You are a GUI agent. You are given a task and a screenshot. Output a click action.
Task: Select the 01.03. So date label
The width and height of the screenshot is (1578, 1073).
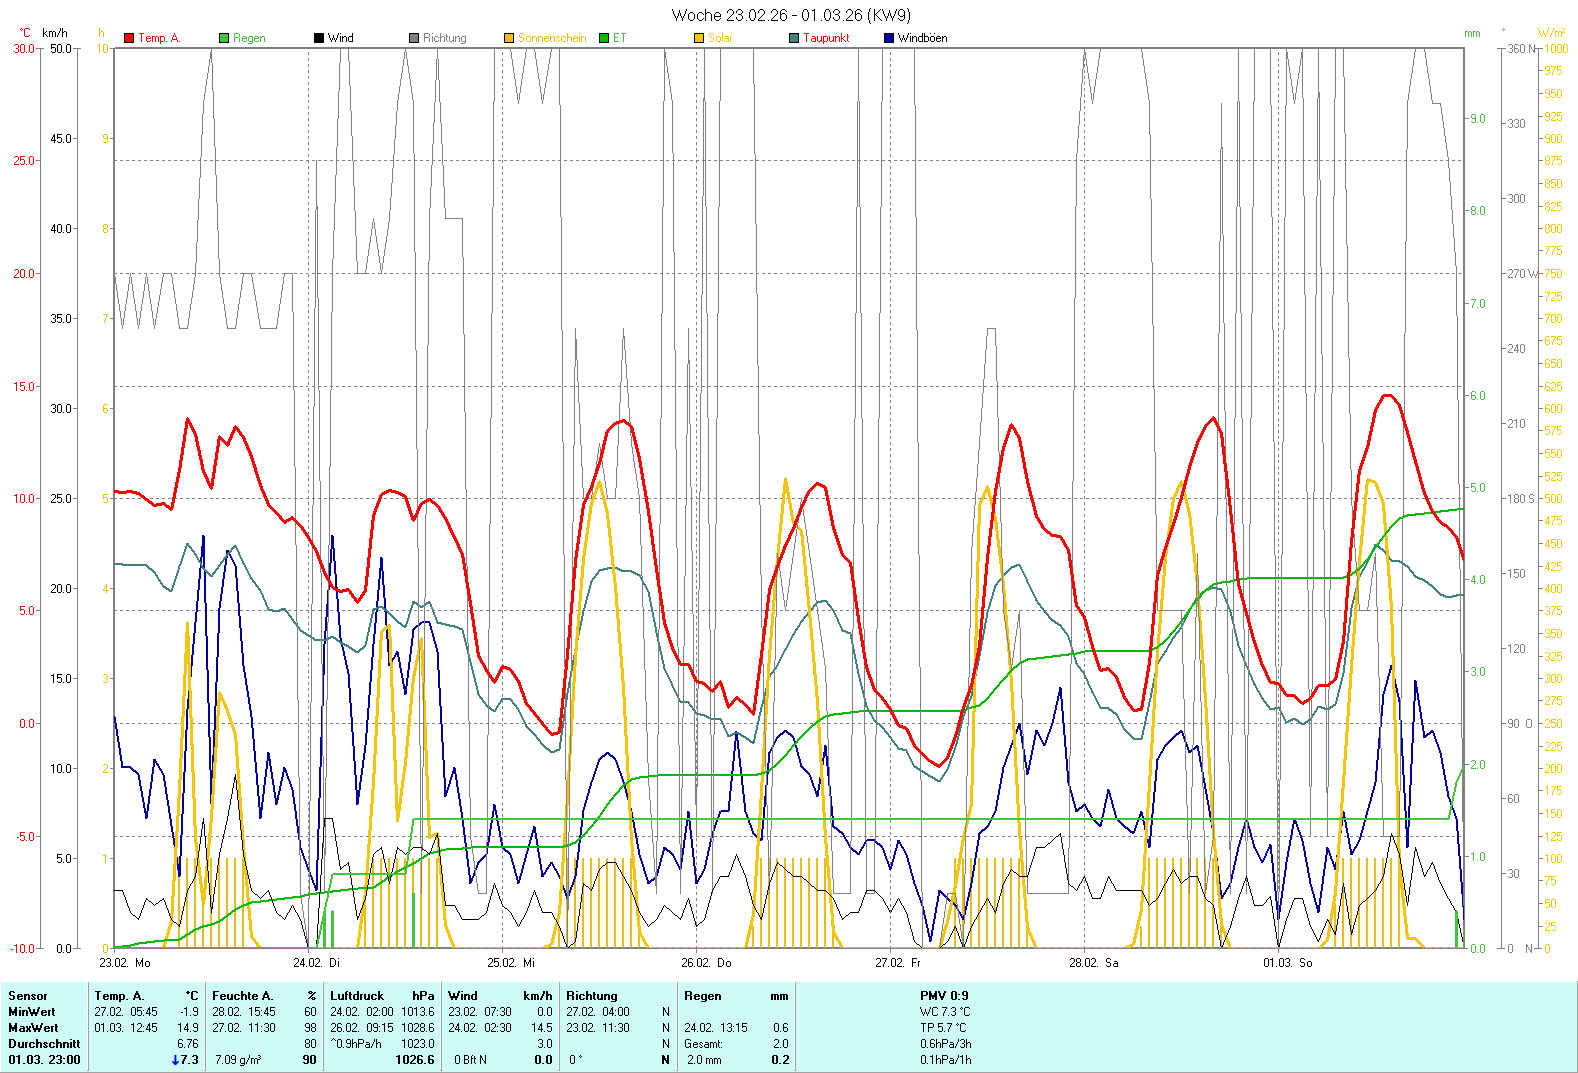pyautogui.click(x=1287, y=963)
